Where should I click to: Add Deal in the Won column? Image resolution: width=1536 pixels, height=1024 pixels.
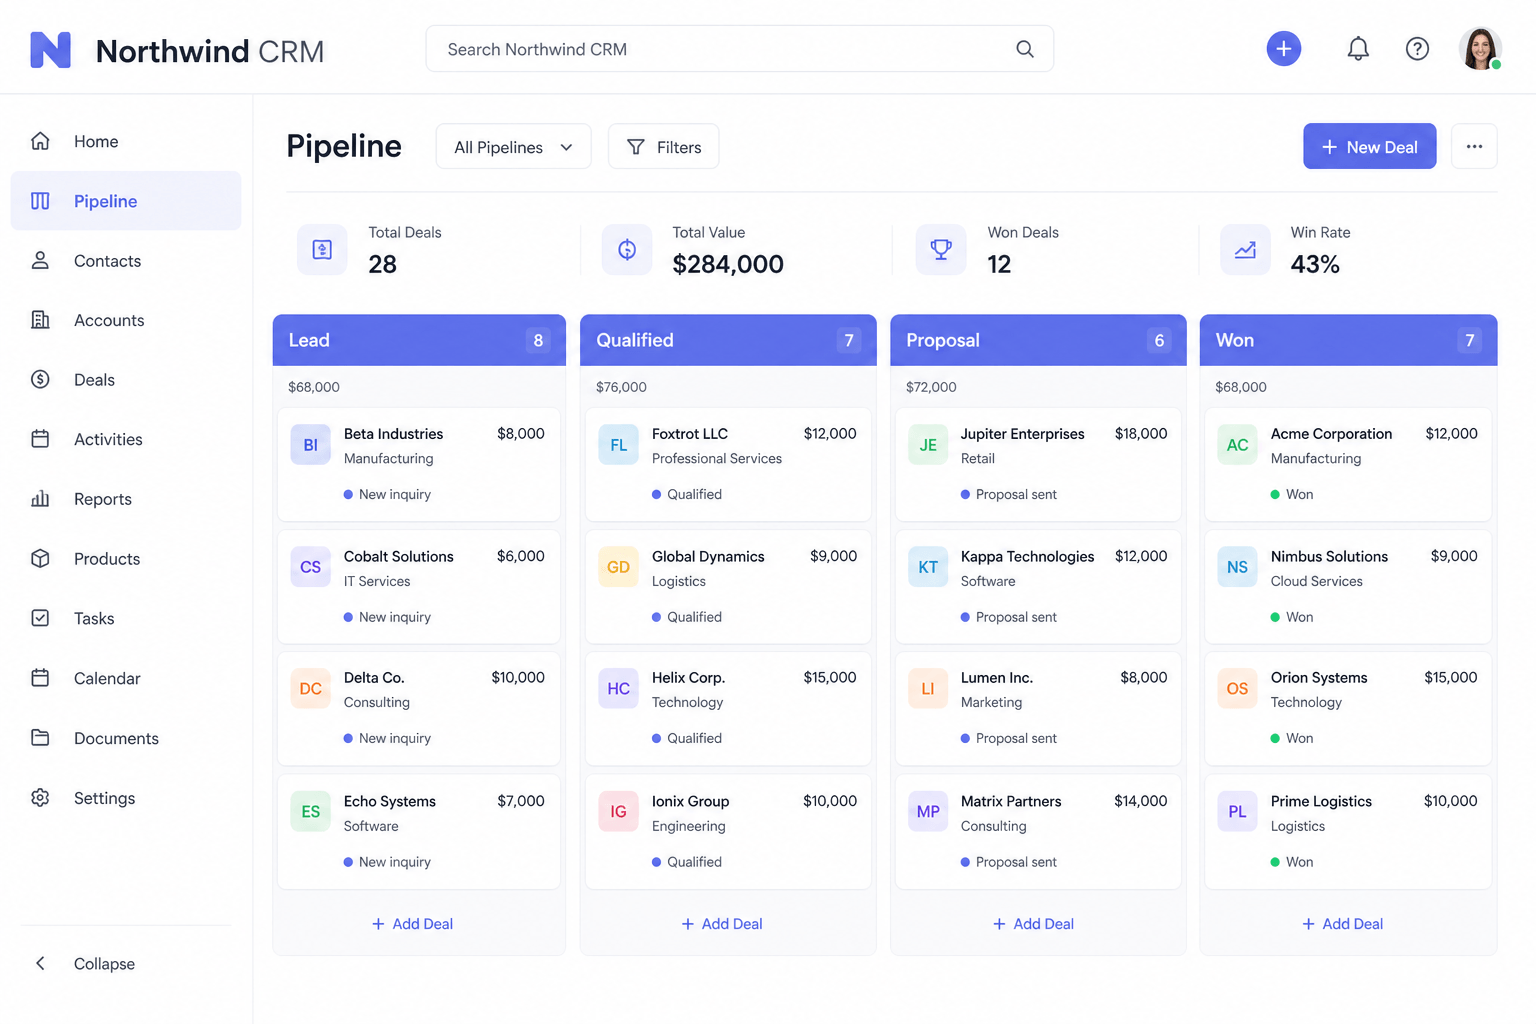1343,924
